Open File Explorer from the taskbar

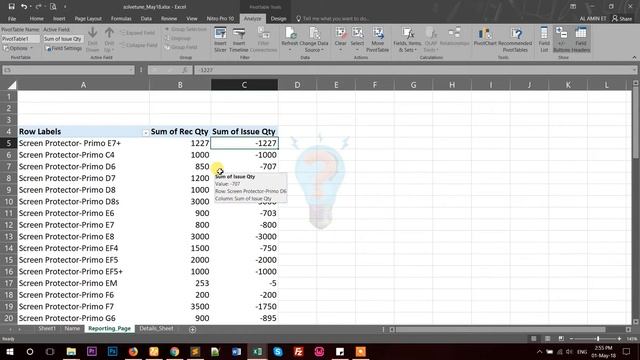tap(71, 351)
